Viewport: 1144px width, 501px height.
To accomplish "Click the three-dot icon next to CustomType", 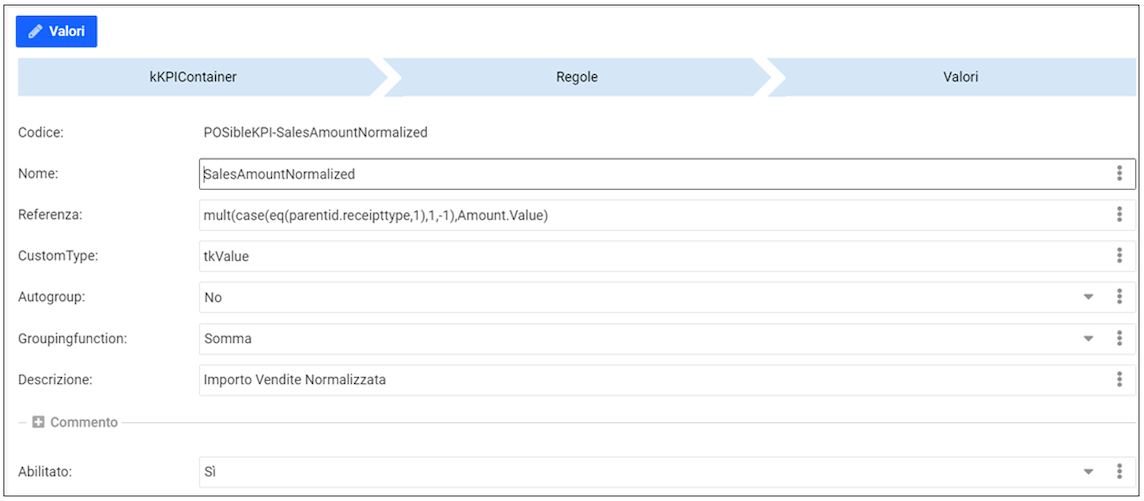I will 1119,256.
